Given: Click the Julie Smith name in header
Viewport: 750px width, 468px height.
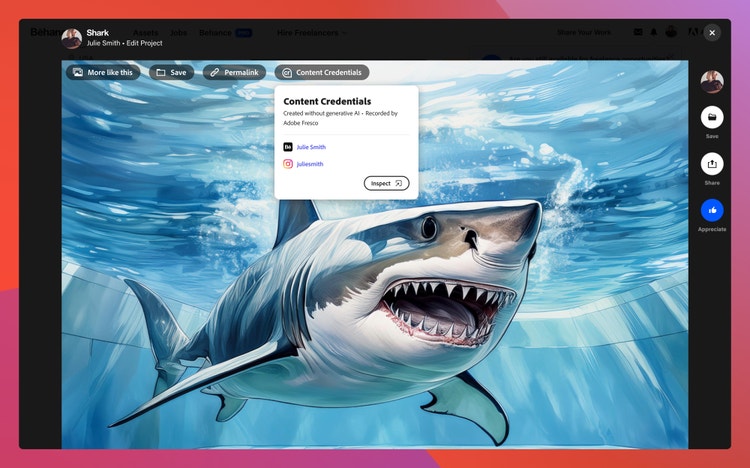Looking at the screenshot, I should (103, 43).
